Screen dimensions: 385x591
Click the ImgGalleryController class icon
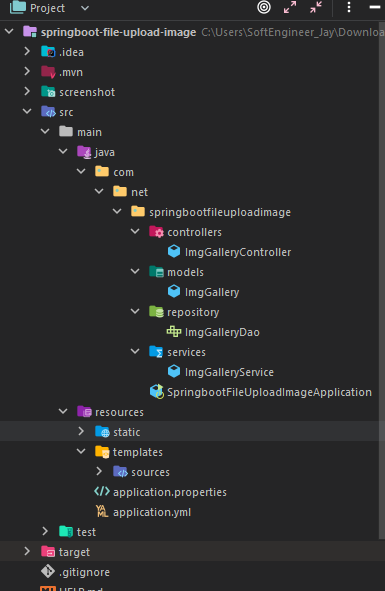click(x=174, y=251)
